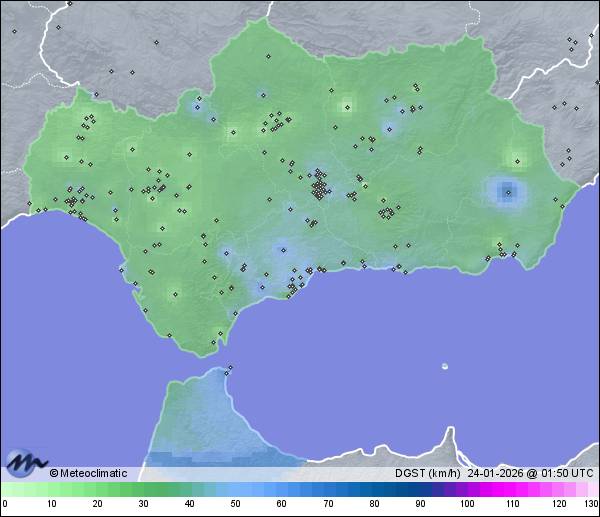Click the © Meteoclimatic copyright text
Image resolution: width=600 pixels, height=517 pixels.
(x=93, y=473)
